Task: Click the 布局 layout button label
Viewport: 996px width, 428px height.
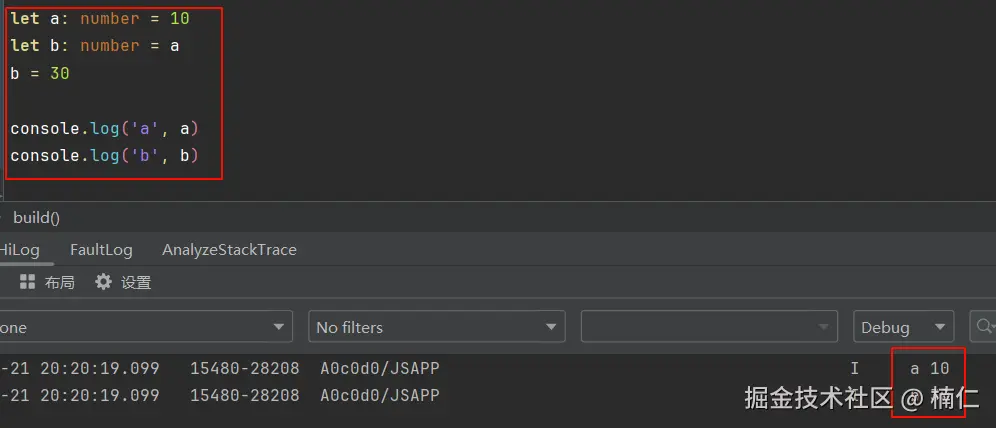Action: (60, 283)
